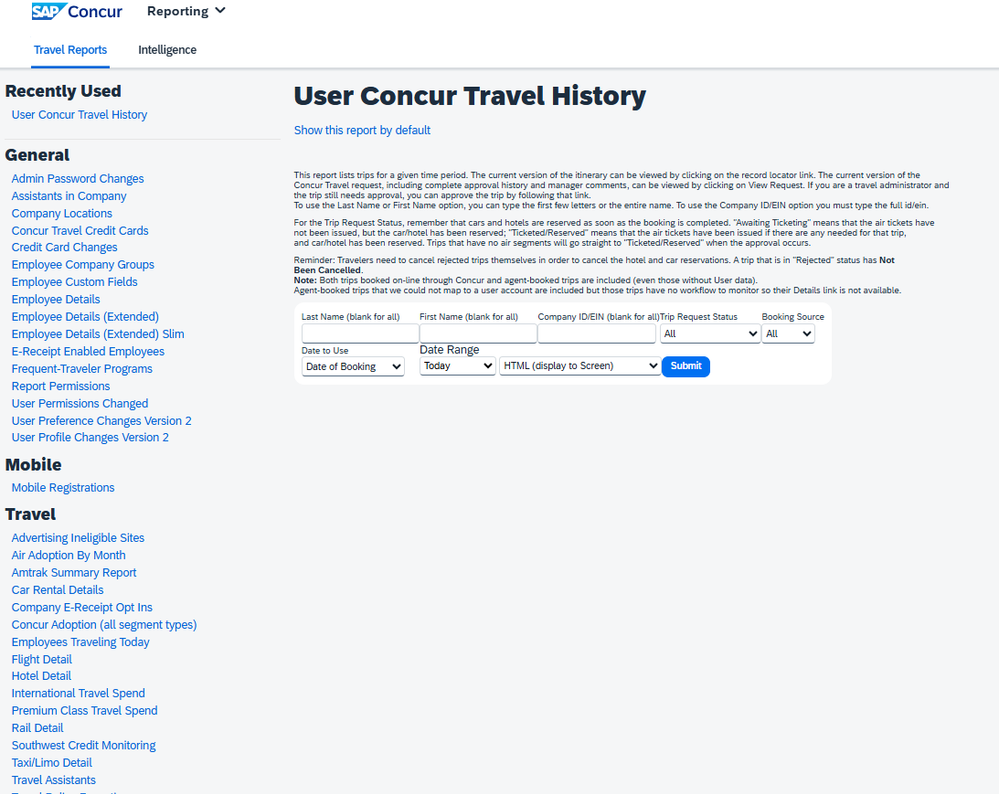Open the Report Permissions link
This screenshot has width=999, height=794.
click(x=61, y=386)
